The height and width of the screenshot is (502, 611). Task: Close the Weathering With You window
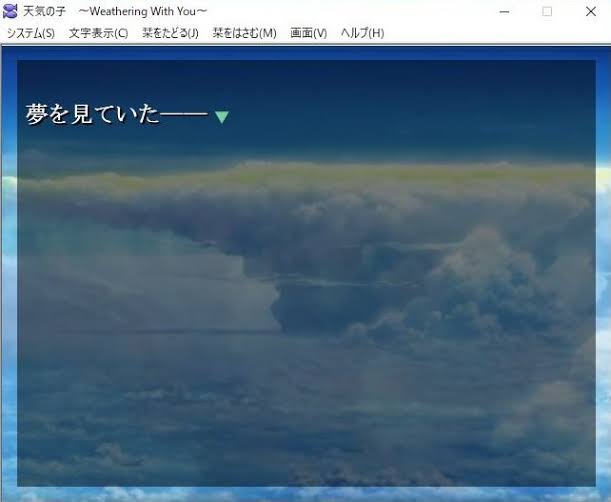[591, 11]
